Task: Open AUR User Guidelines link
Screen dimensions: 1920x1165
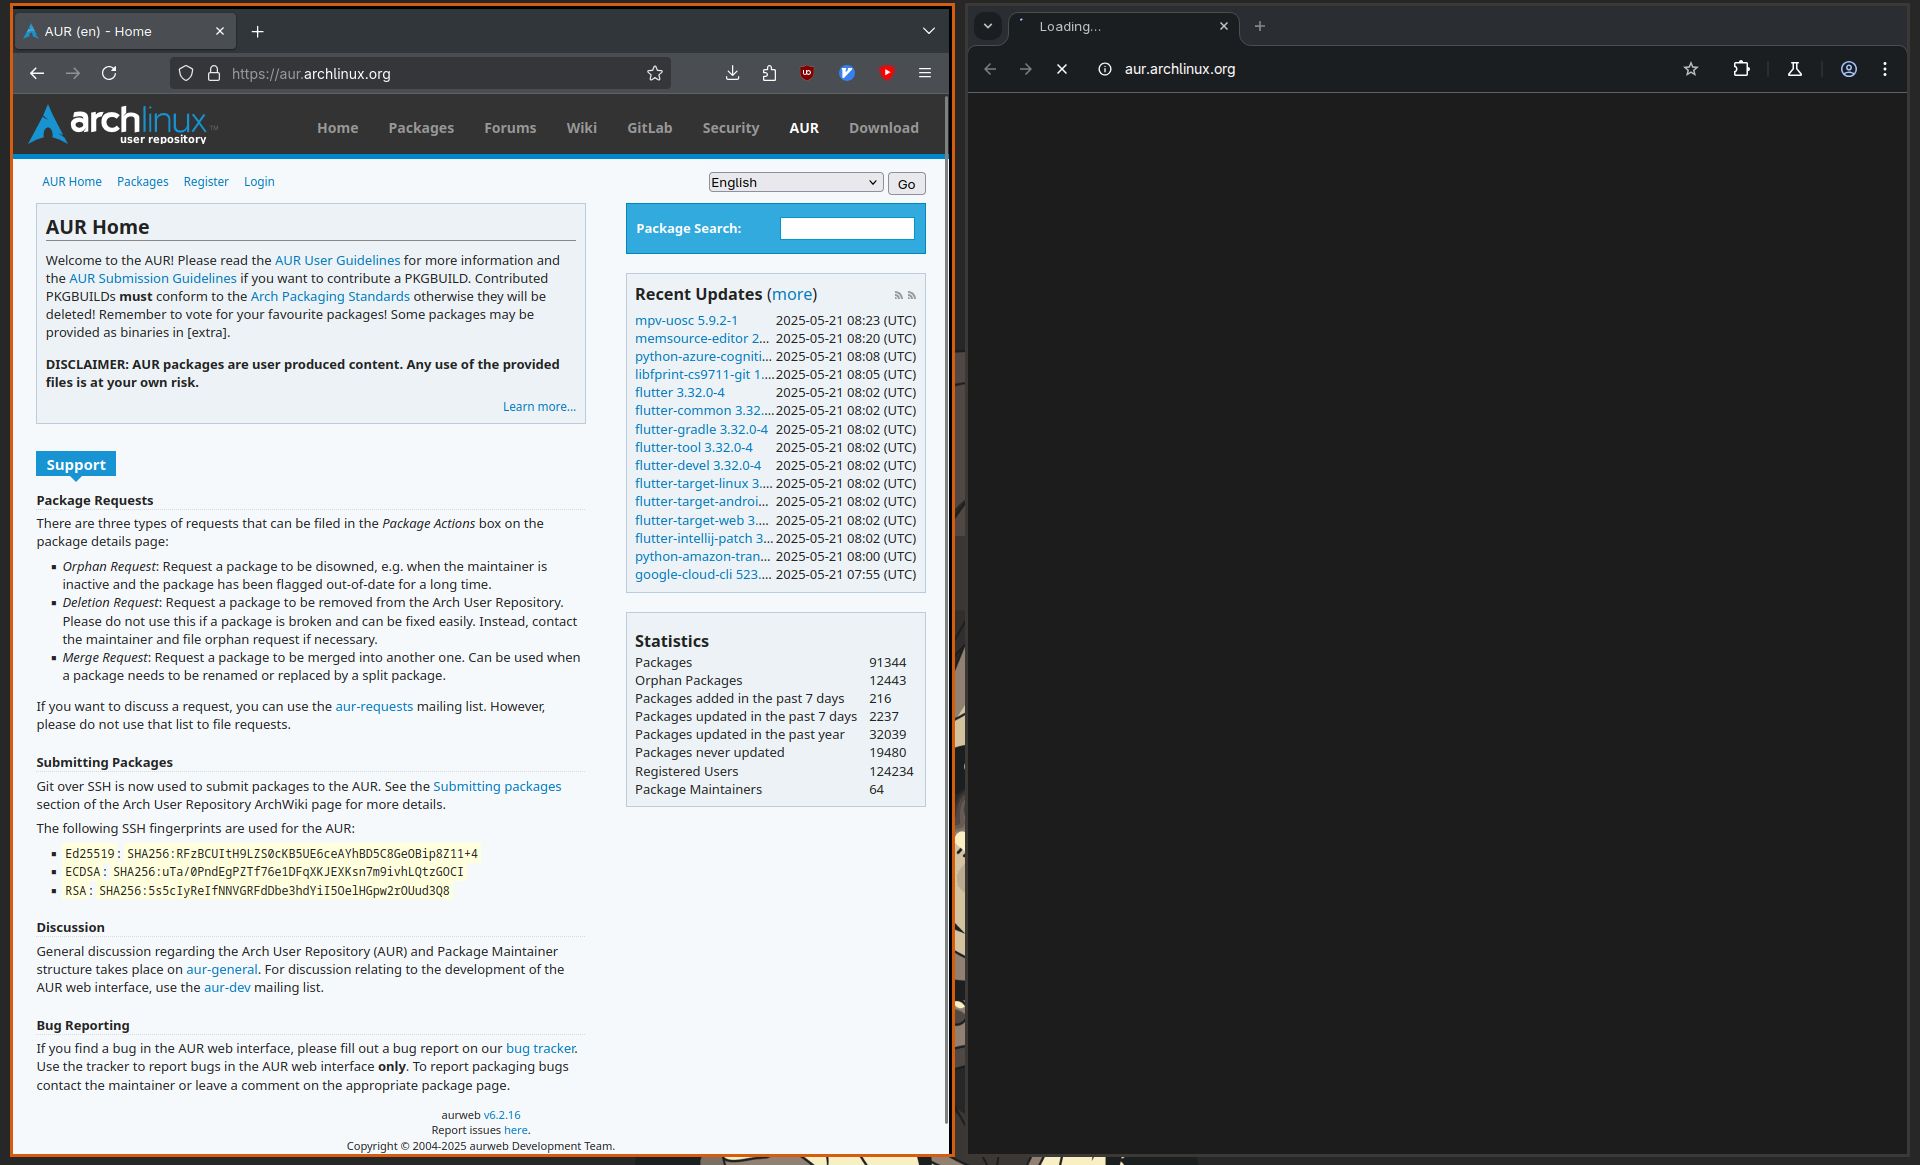Action: [337, 260]
